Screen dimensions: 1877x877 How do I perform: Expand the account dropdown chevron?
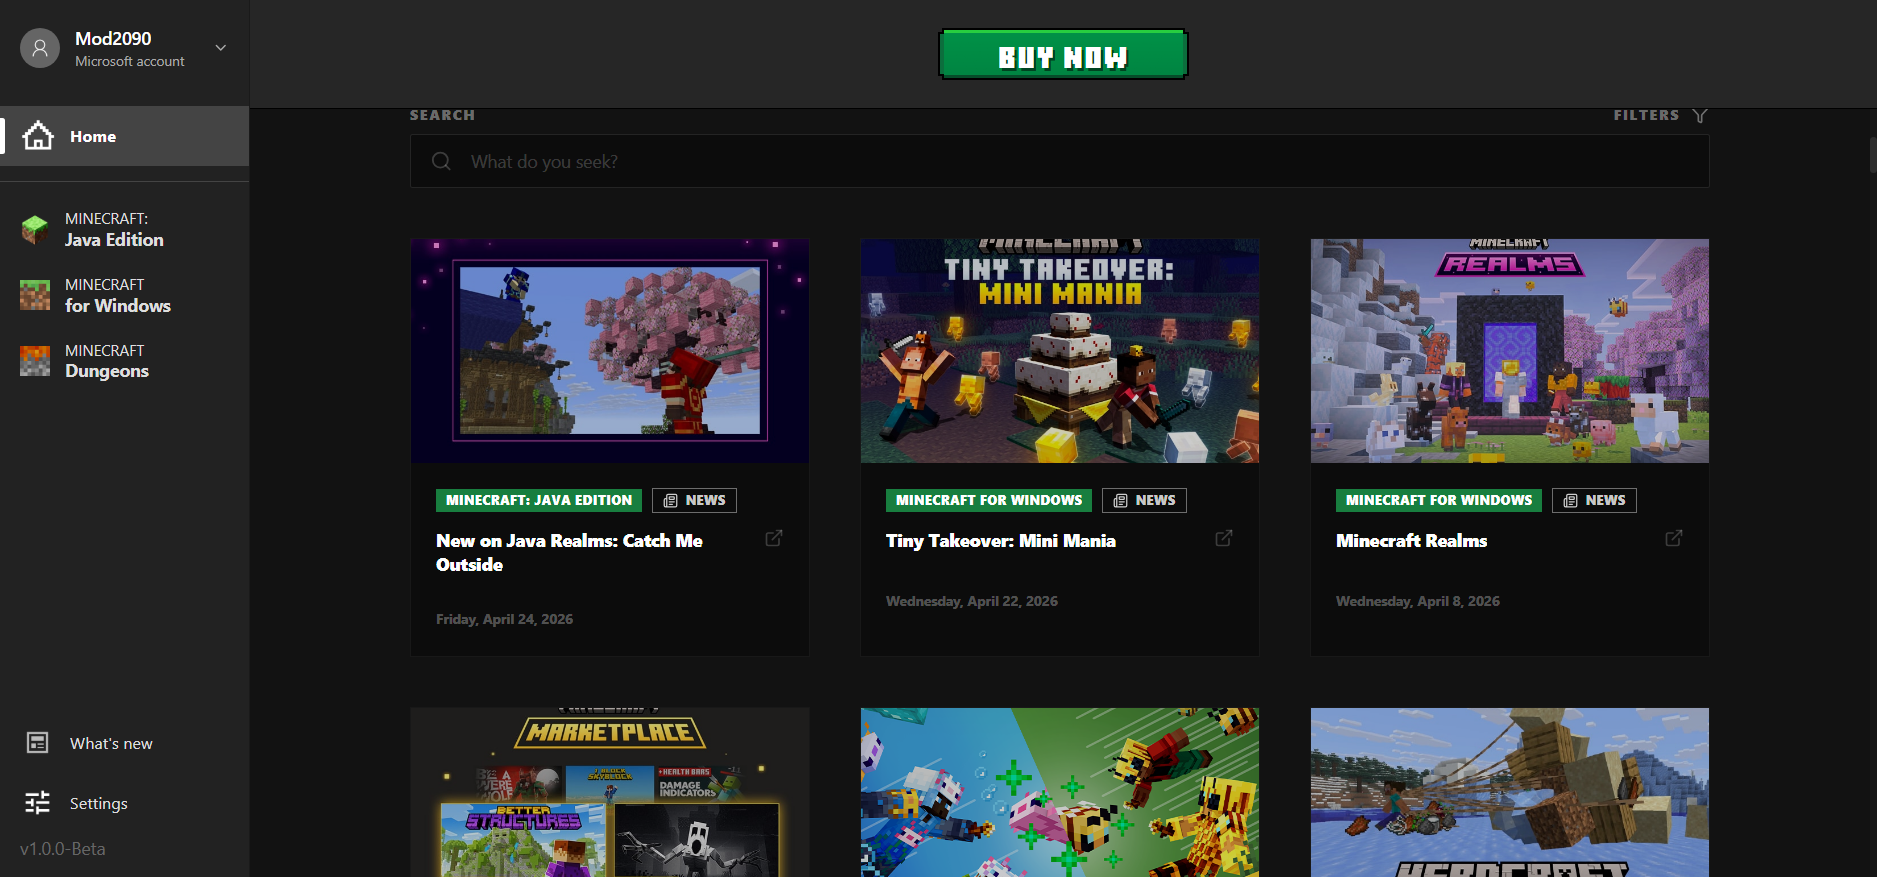pyautogui.click(x=221, y=48)
